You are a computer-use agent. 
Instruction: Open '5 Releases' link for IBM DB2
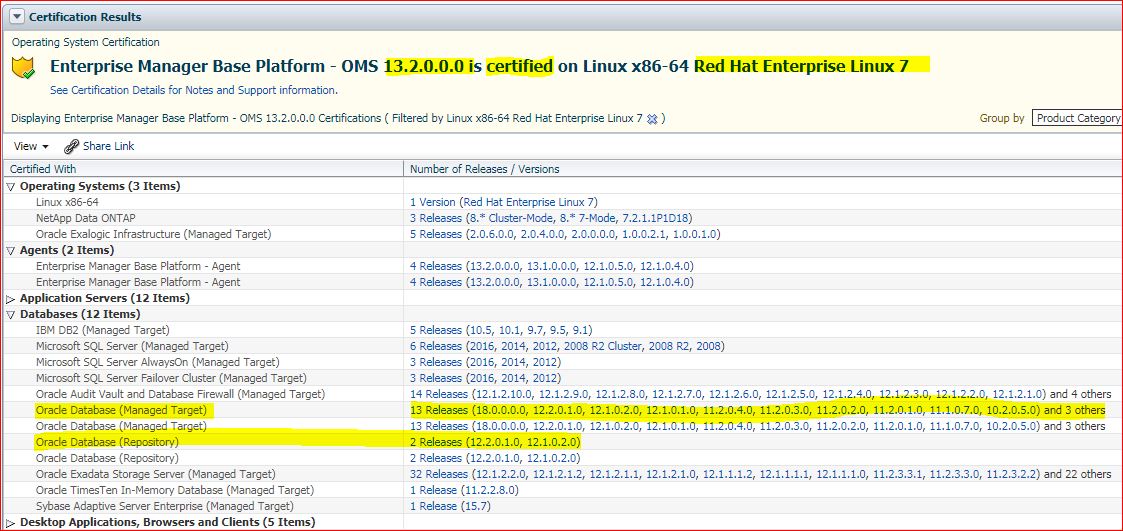(x=436, y=330)
